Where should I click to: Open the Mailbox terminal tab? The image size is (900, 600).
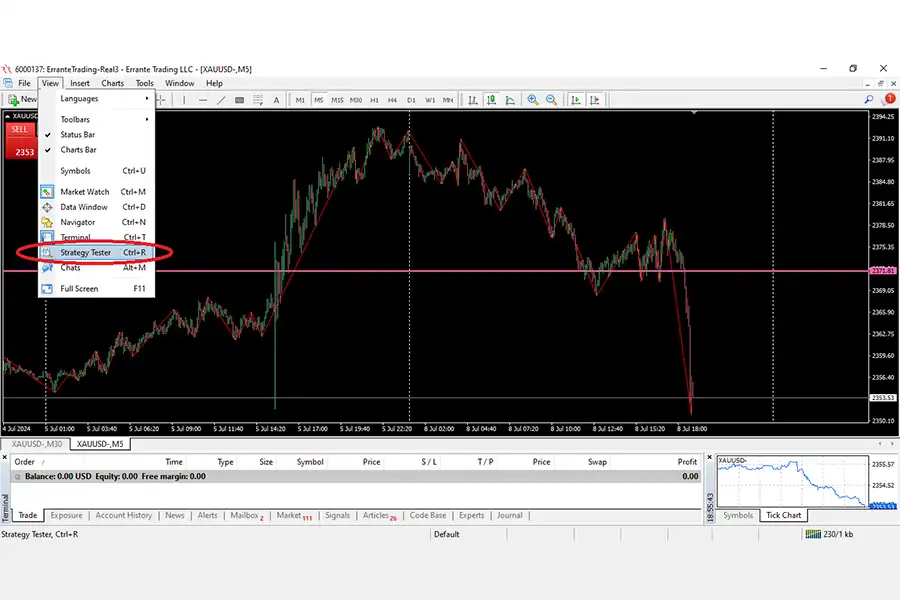(247, 516)
